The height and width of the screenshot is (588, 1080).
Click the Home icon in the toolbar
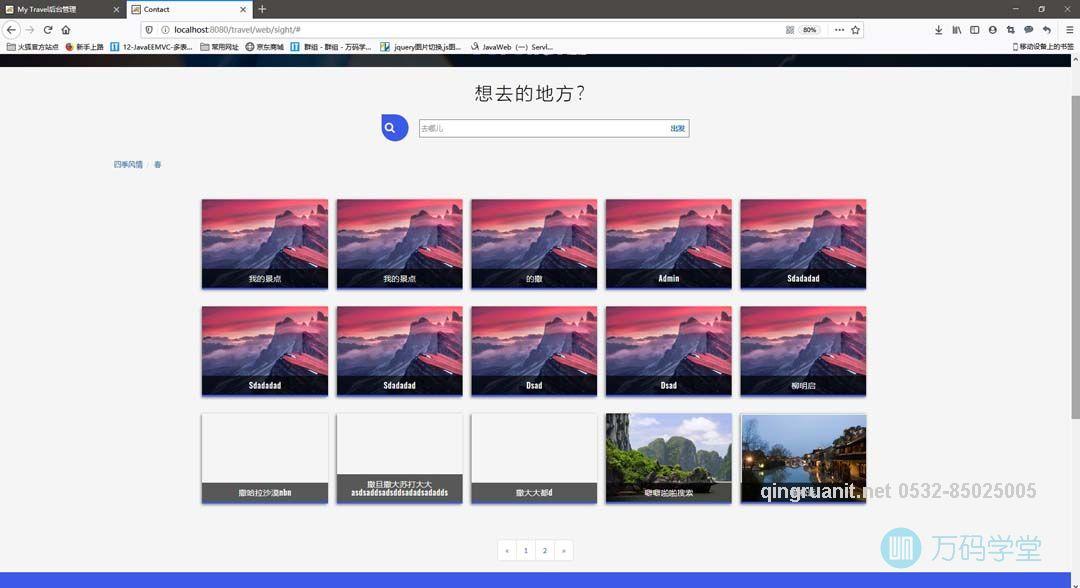(66, 29)
